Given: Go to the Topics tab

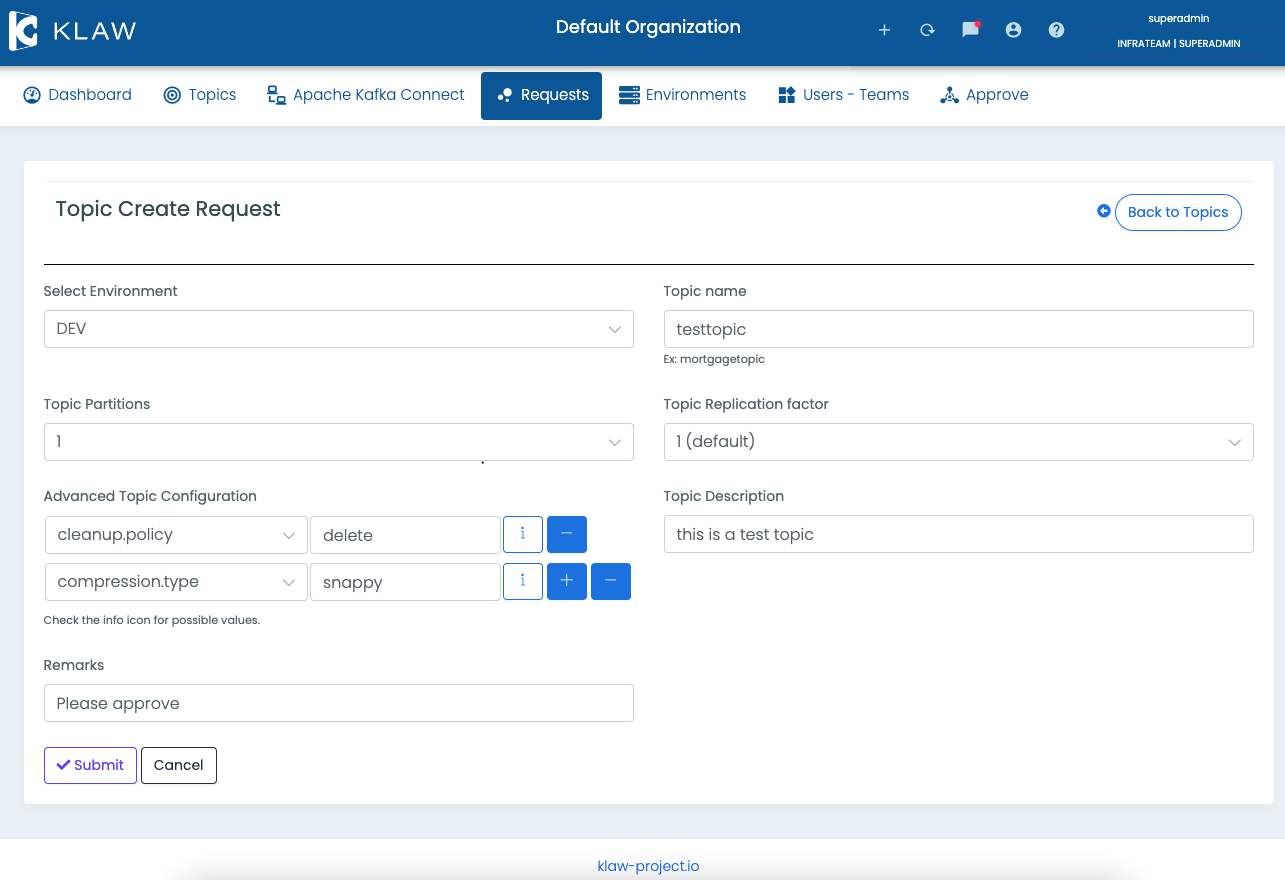Looking at the screenshot, I should click(200, 95).
